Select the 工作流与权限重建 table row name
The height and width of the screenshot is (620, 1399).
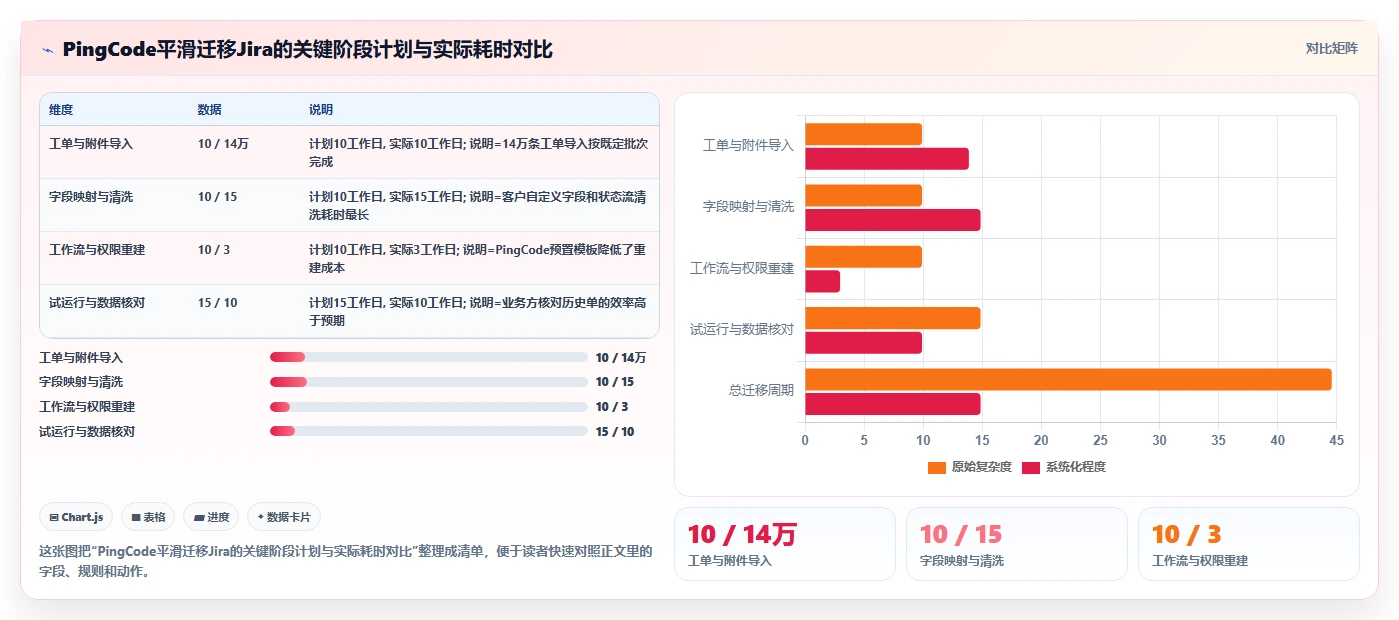coord(97,250)
